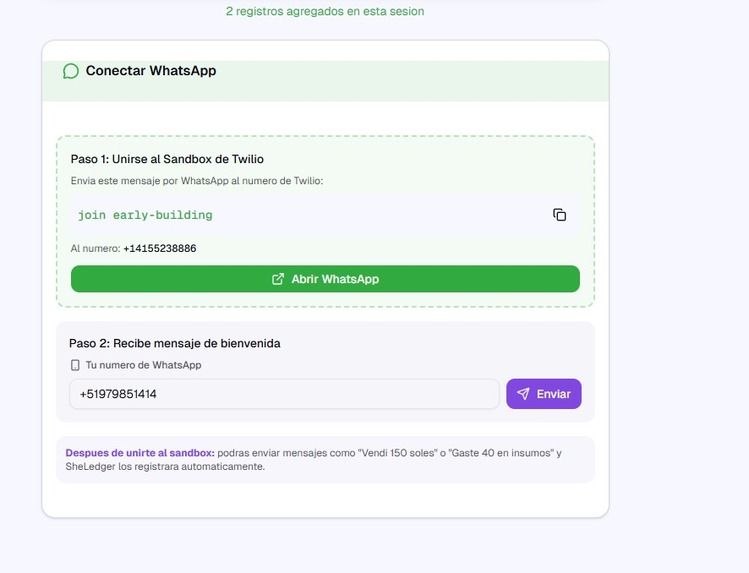Click the Conectar WhatsApp heading
This screenshot has height=573, width=749.
click(151, 71)
